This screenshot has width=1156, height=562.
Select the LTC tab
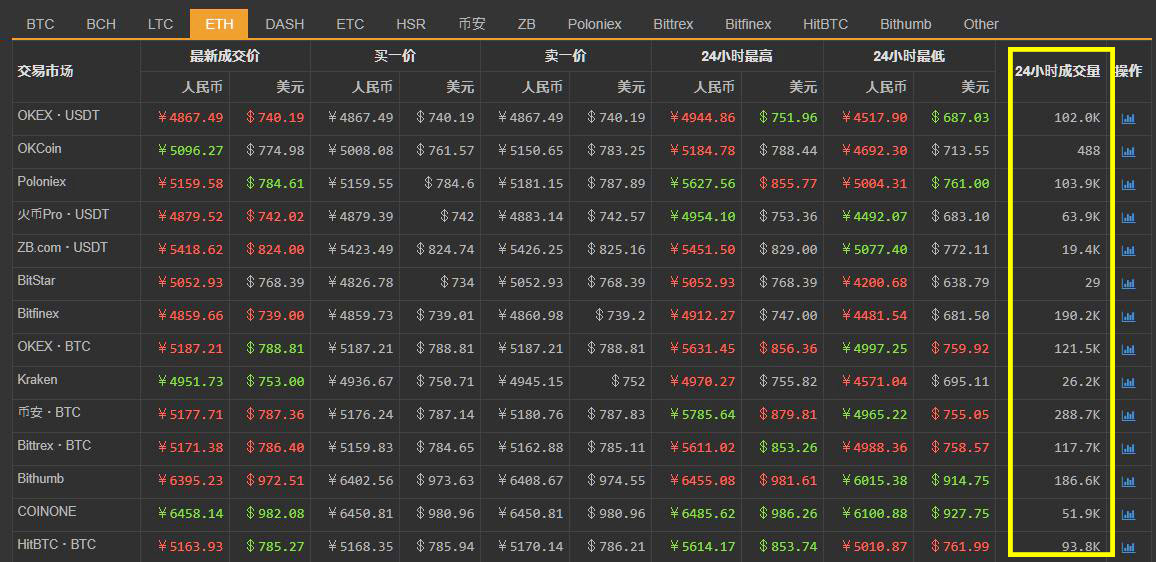coord(160,24)
